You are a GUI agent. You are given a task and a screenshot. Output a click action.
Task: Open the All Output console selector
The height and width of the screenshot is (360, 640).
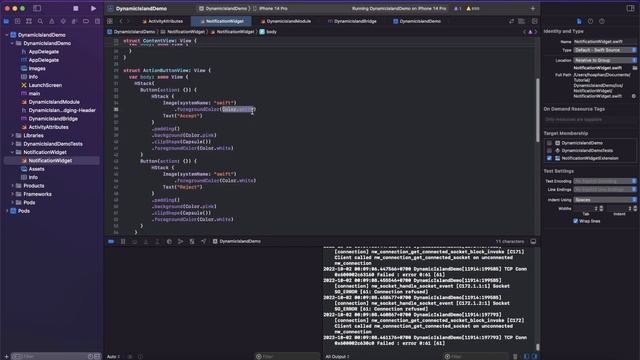click(337, 356)
